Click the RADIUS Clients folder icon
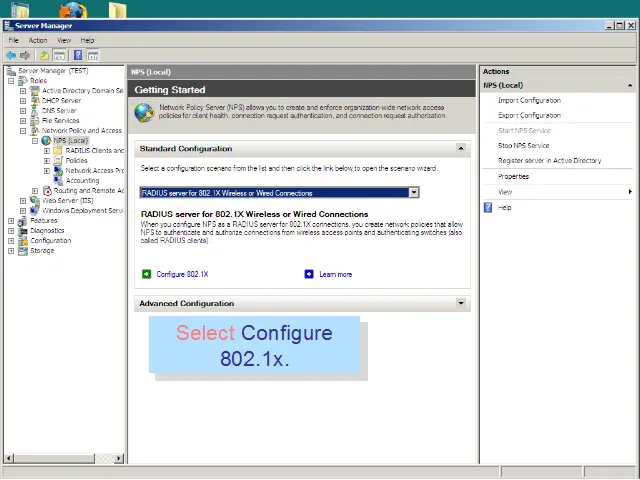The width and height of the screenshot is (640, 480). coord(58,151)
